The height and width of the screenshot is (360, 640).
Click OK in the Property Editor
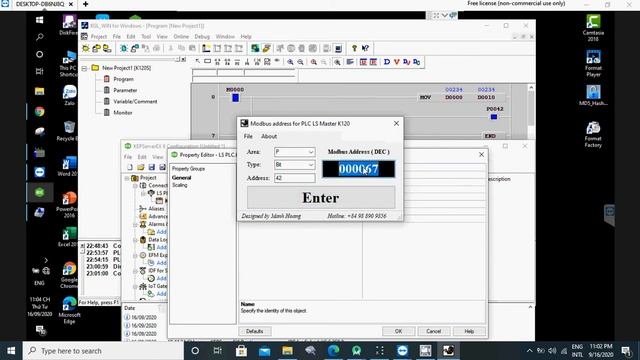click(x=398, y=331)
